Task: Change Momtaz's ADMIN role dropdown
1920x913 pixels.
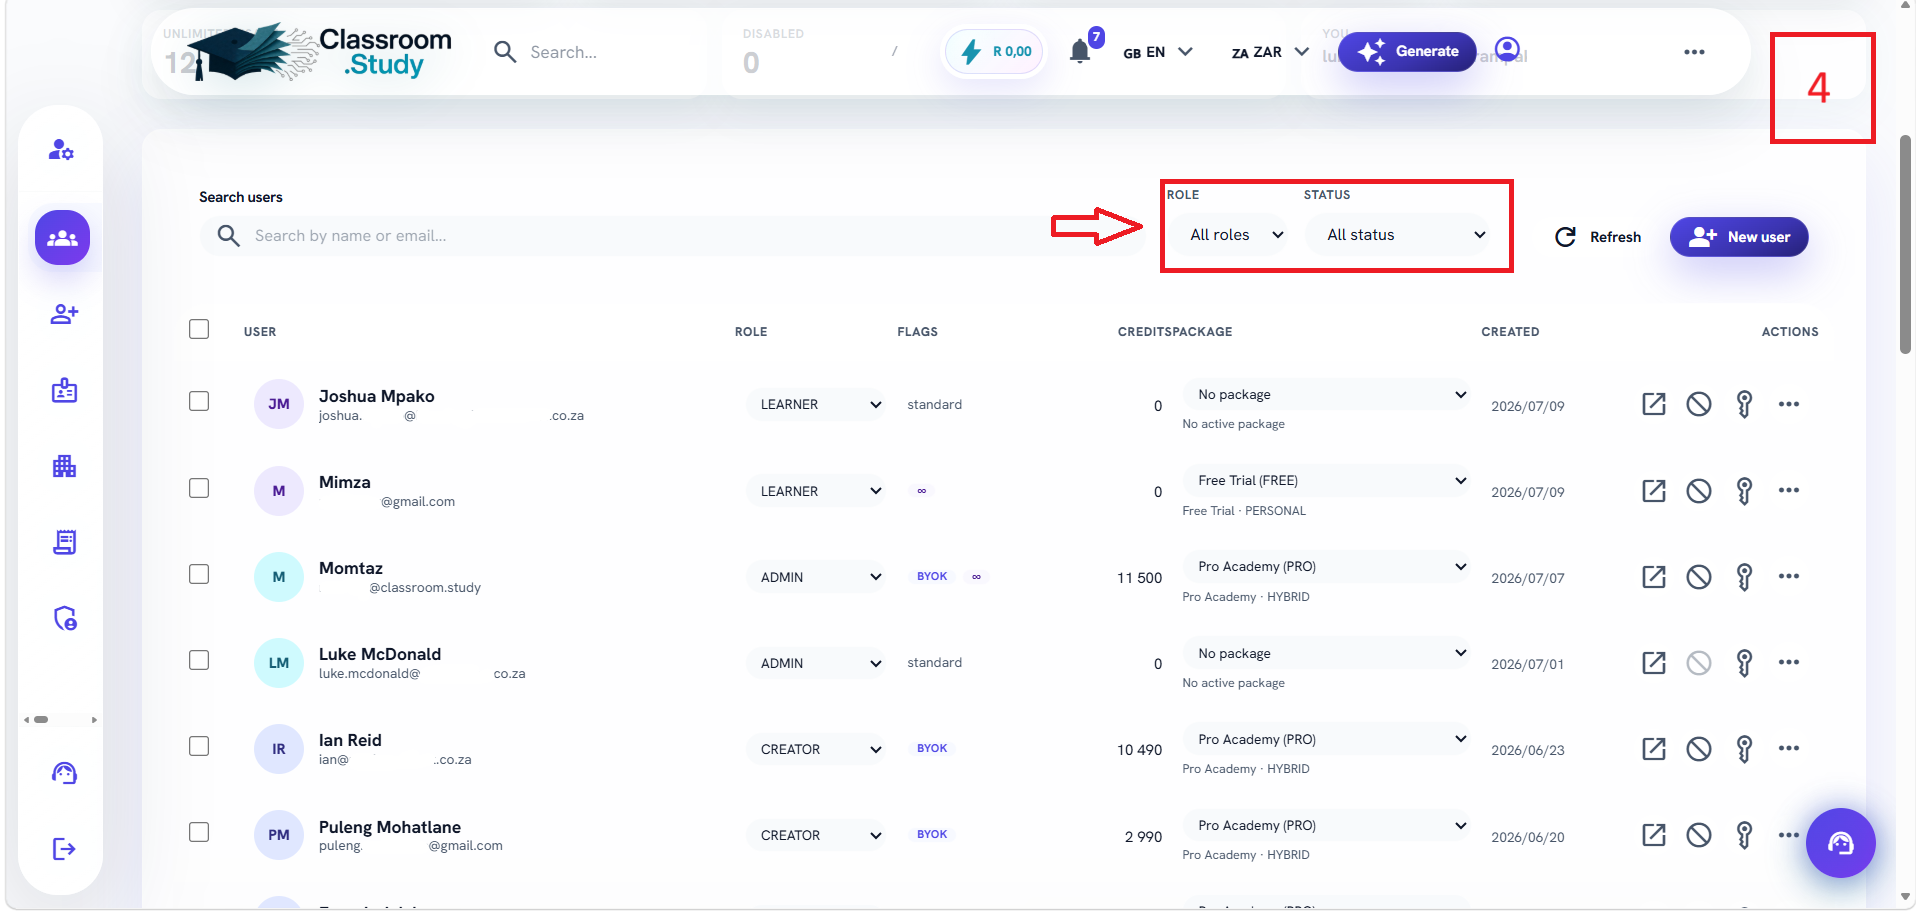Action: [816, 577]
